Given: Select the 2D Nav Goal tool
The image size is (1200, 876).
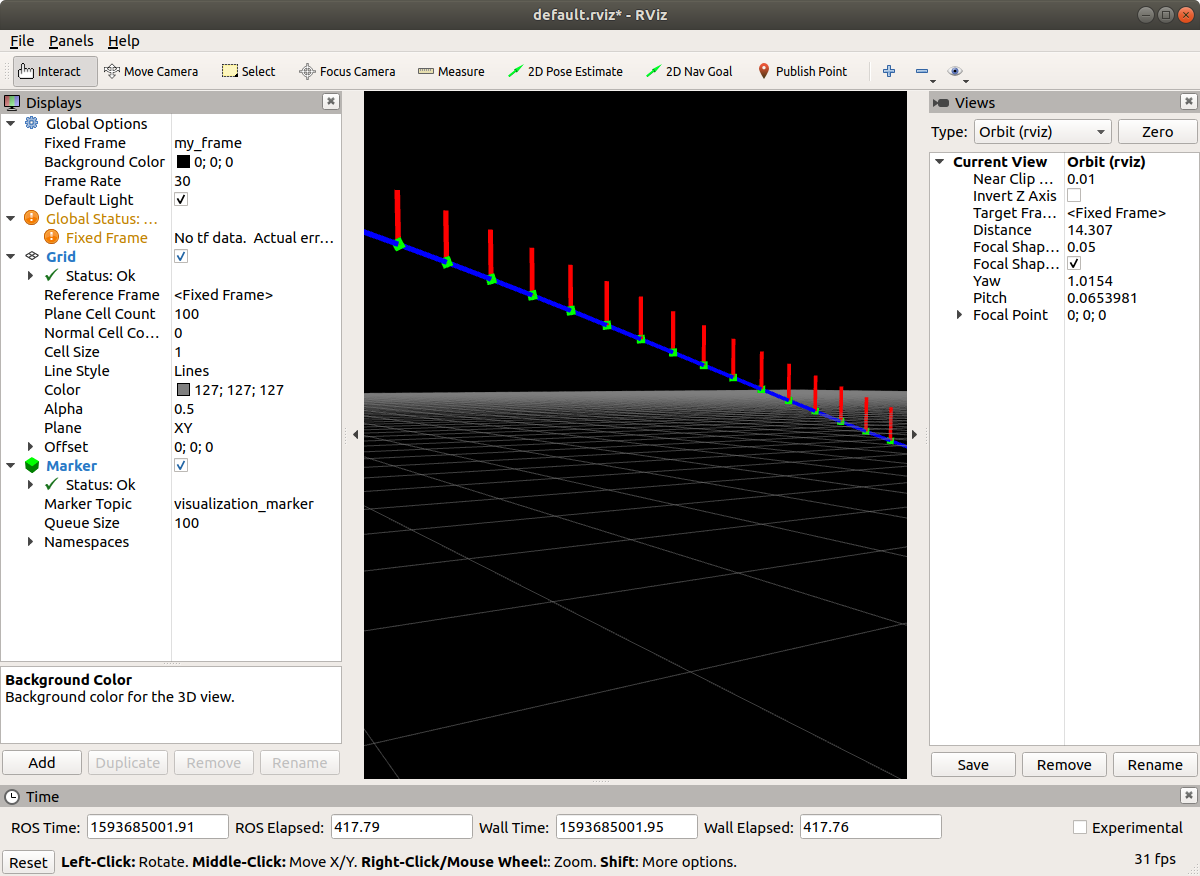Looking at the screenshot, I should click(x=689, y=71).
